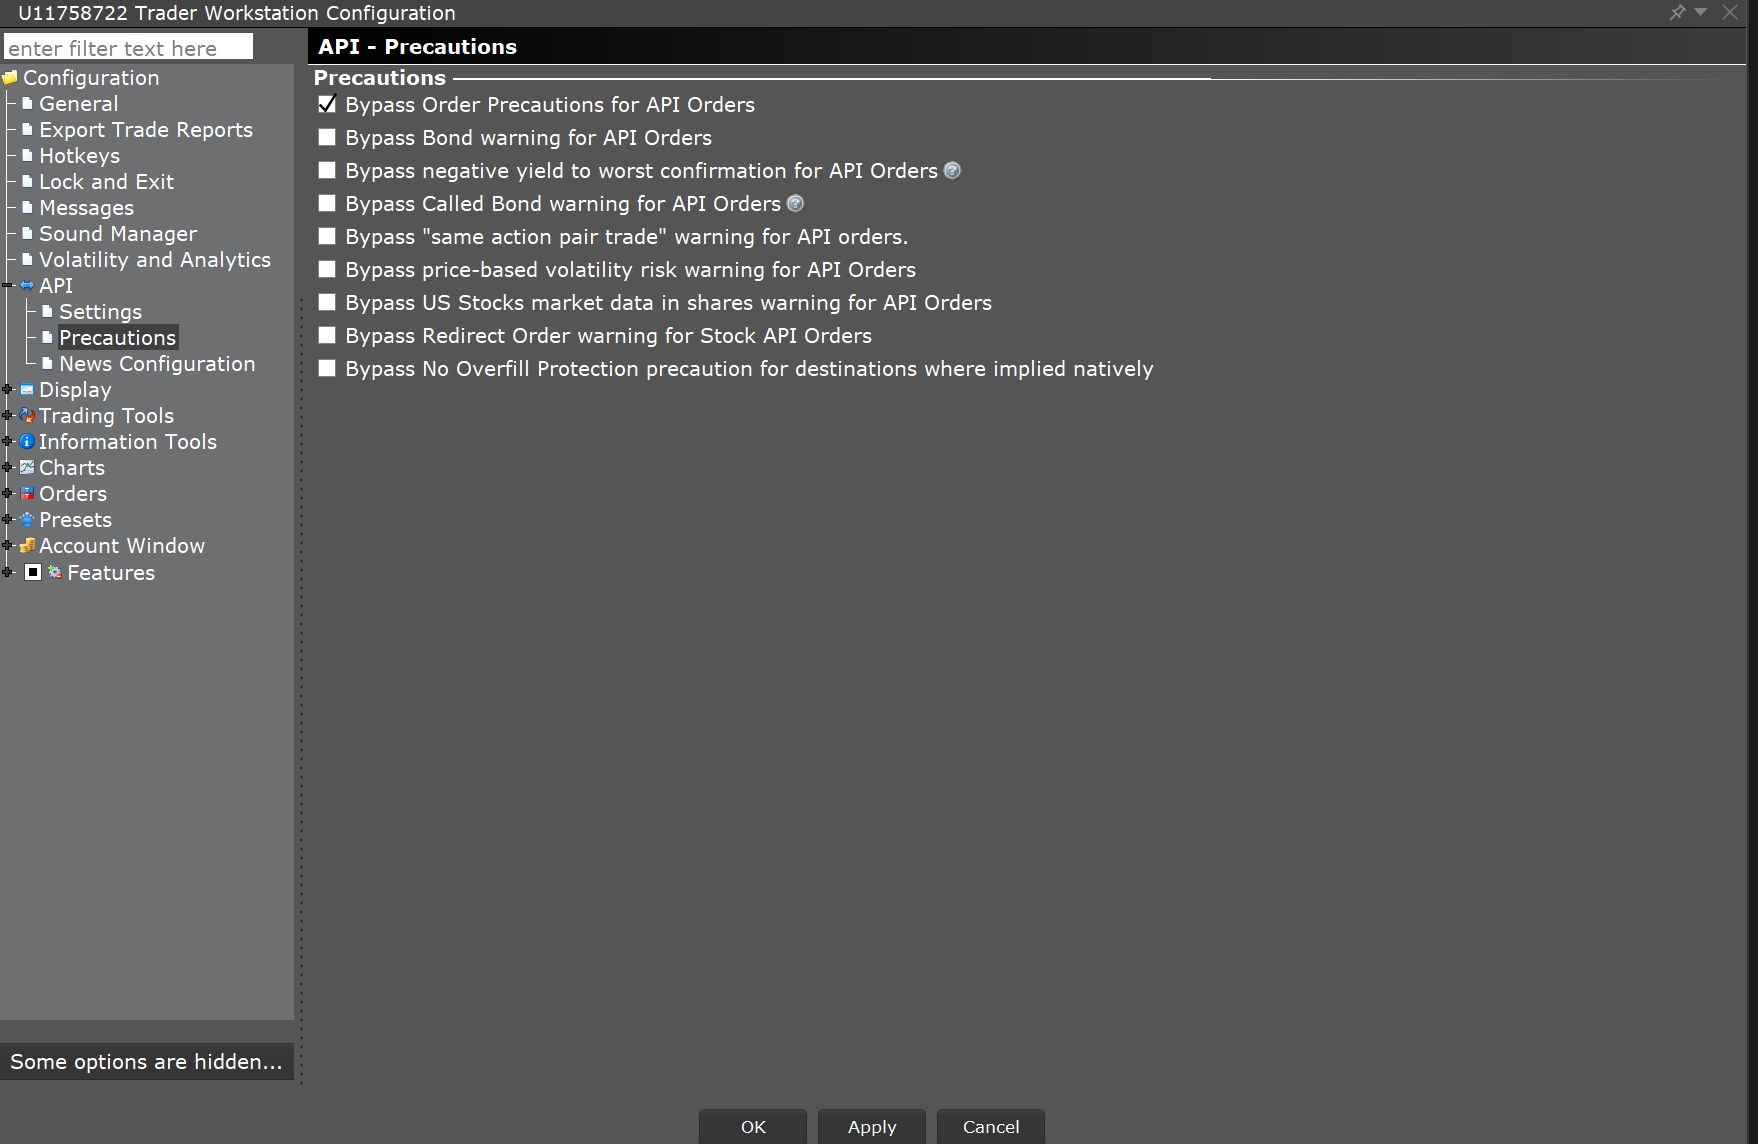Screen dimensions: 1758x1144
Task: Click the Presets icon in the tree
Action: [27, 520]
